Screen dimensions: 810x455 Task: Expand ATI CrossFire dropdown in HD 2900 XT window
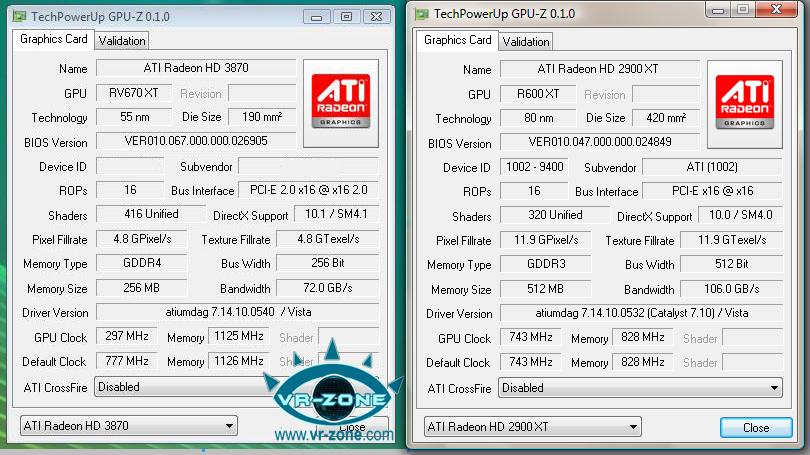click(640, 388)
